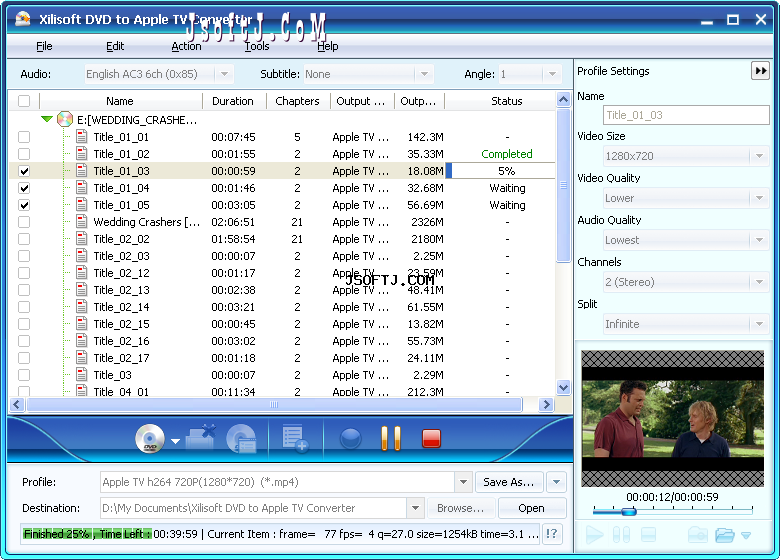Click file icon of Title_01_01
Screen dimensions: 780x560
point(82,137)
